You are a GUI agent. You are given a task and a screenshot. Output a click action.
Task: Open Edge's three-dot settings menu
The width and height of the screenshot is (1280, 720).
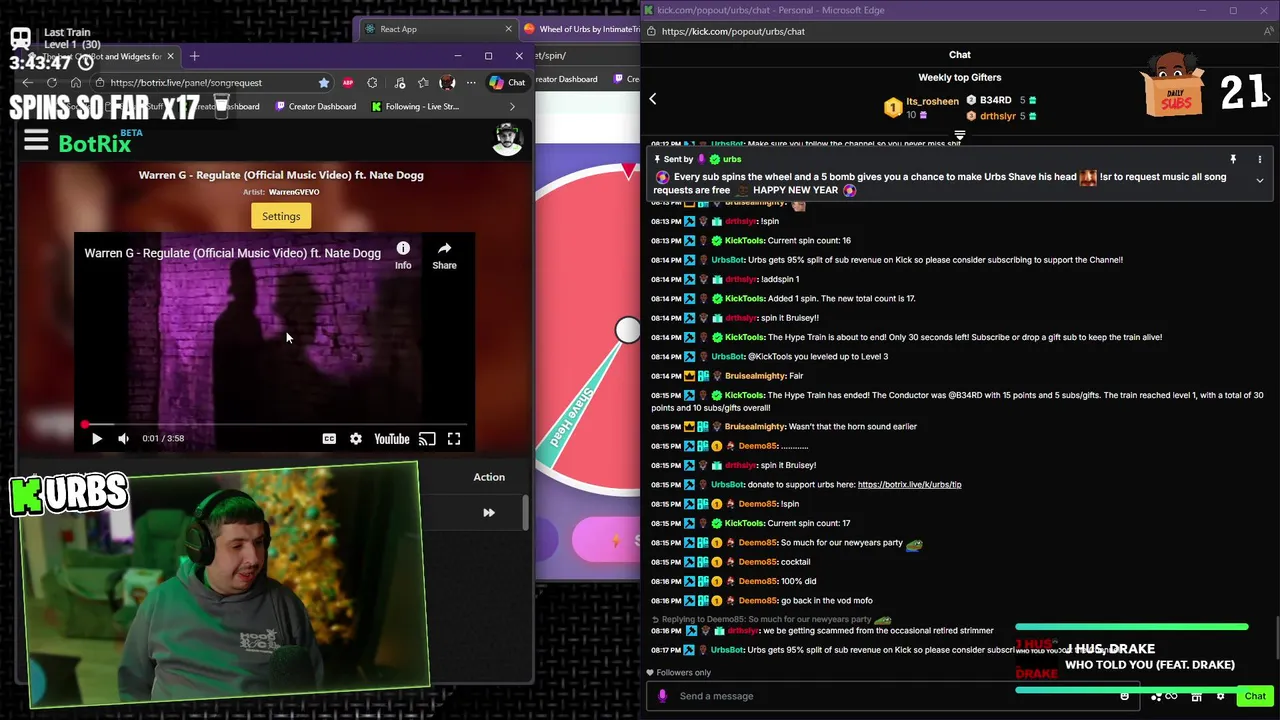471,82
